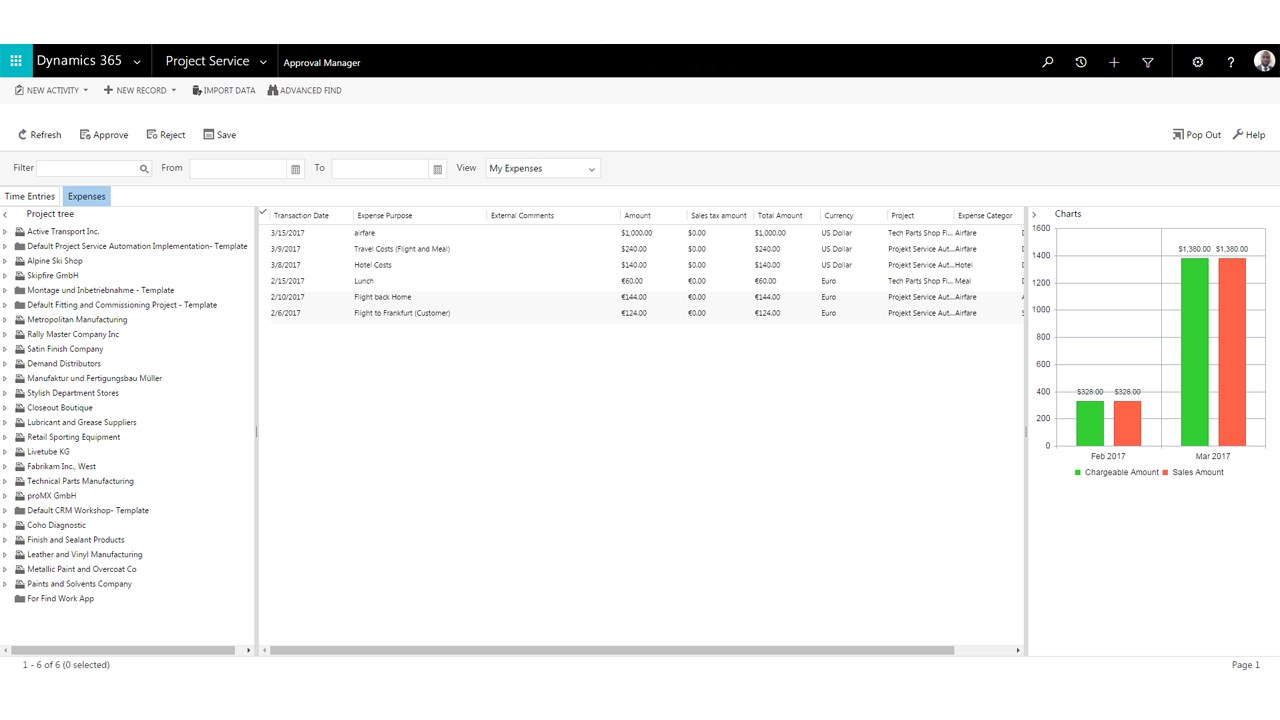Switch to the Time Entries tab
Viewport: 1280px width, 720px height.
tap(30, 197)
